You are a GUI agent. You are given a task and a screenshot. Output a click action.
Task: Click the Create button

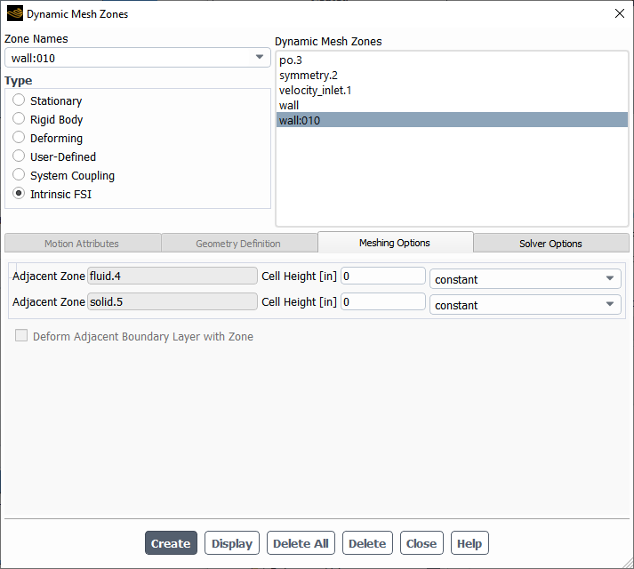171,543
